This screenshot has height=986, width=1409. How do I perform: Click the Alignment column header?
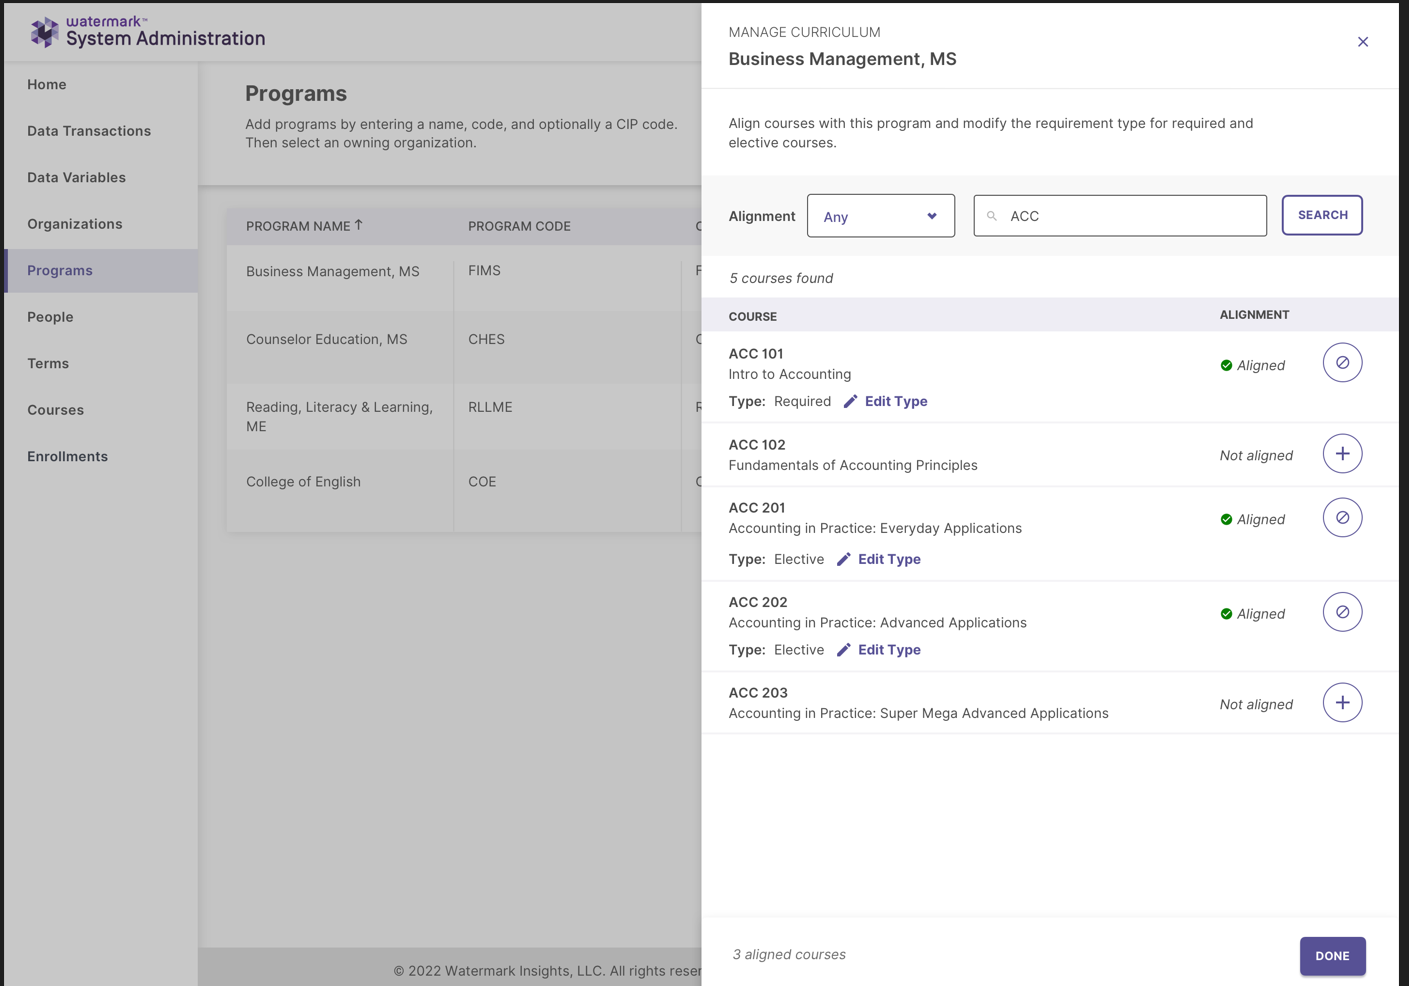pos(1254,314)
